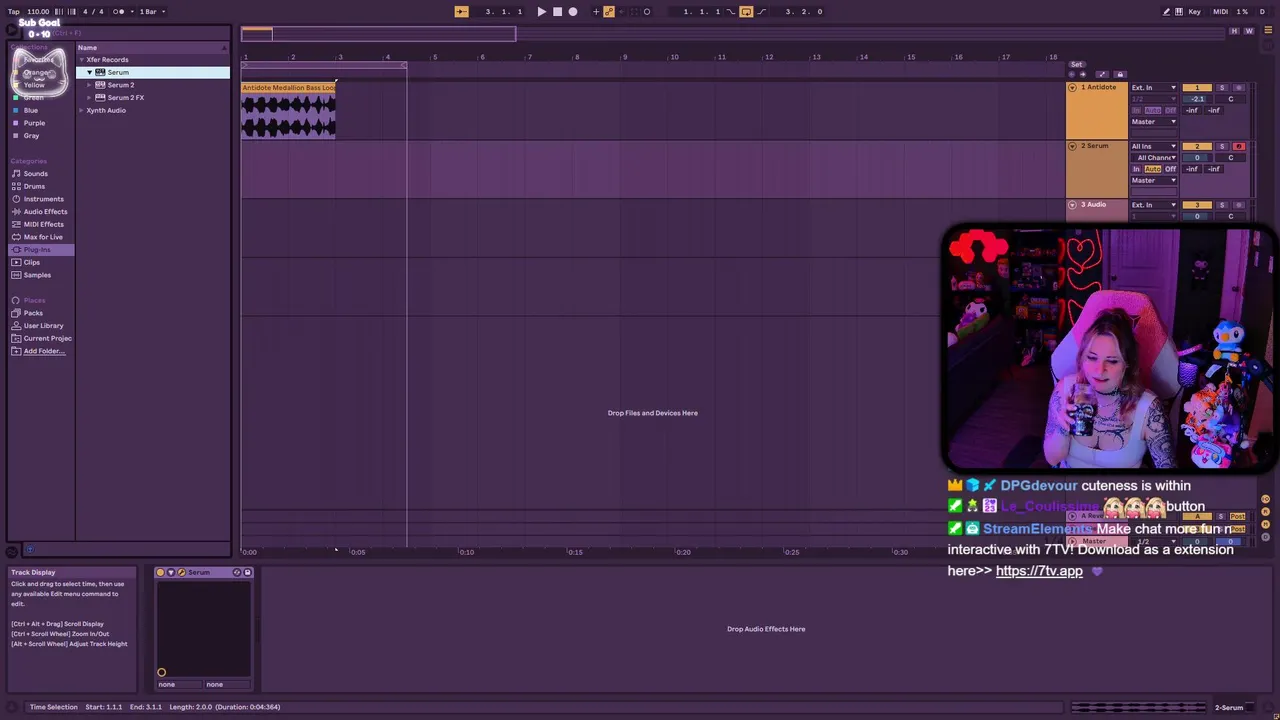Click Serum track volume value 0
Screen dimensions: 1280x720
[1197, 157]
